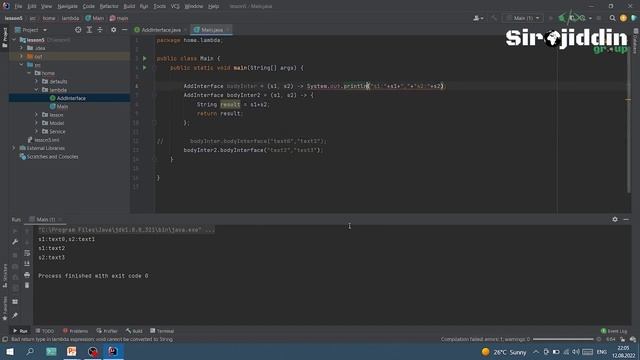Open Search Everywhere magnifier in toolbar
The image size is (640, 360).
click(x=612, y=18)
